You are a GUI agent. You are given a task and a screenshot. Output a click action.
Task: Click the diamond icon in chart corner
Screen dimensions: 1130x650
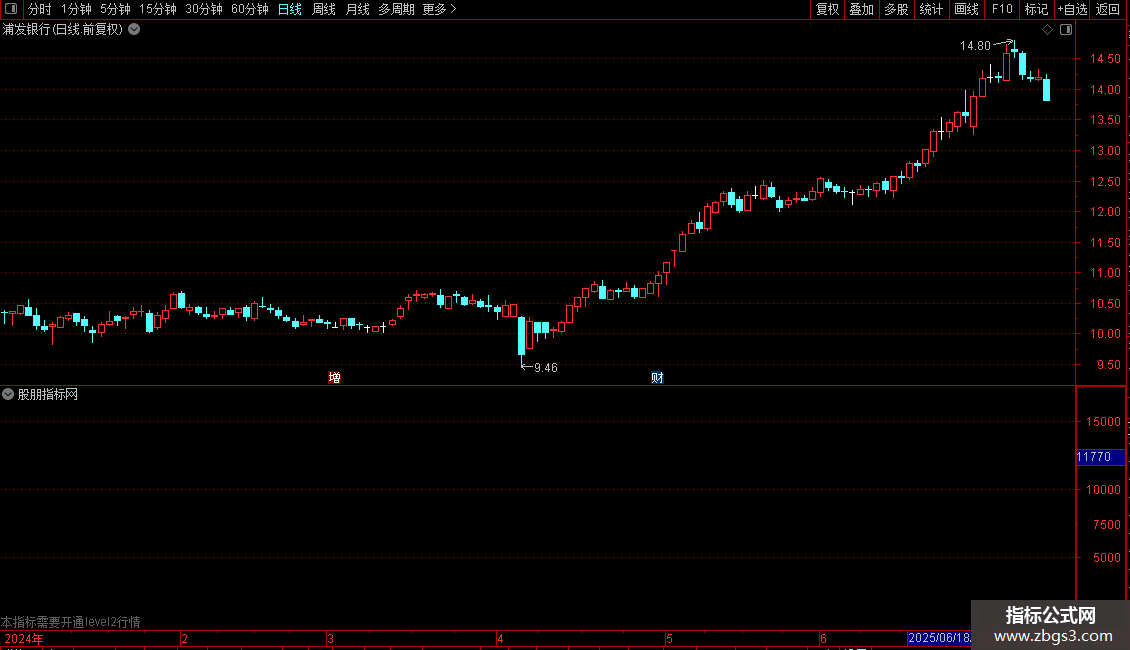tap(1048, 30)
